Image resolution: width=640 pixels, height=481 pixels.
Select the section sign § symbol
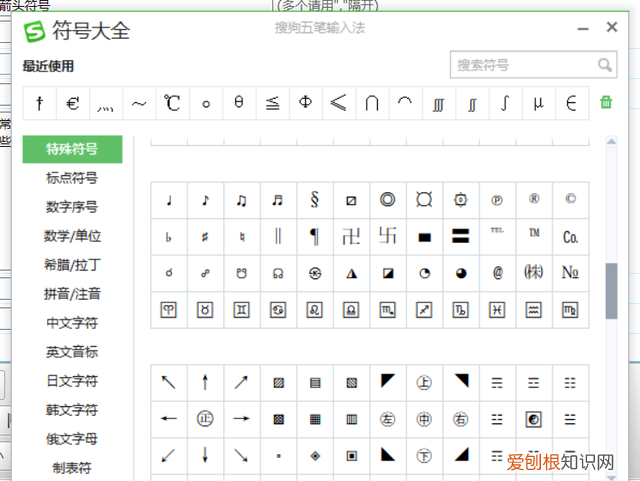pos(315,200)
